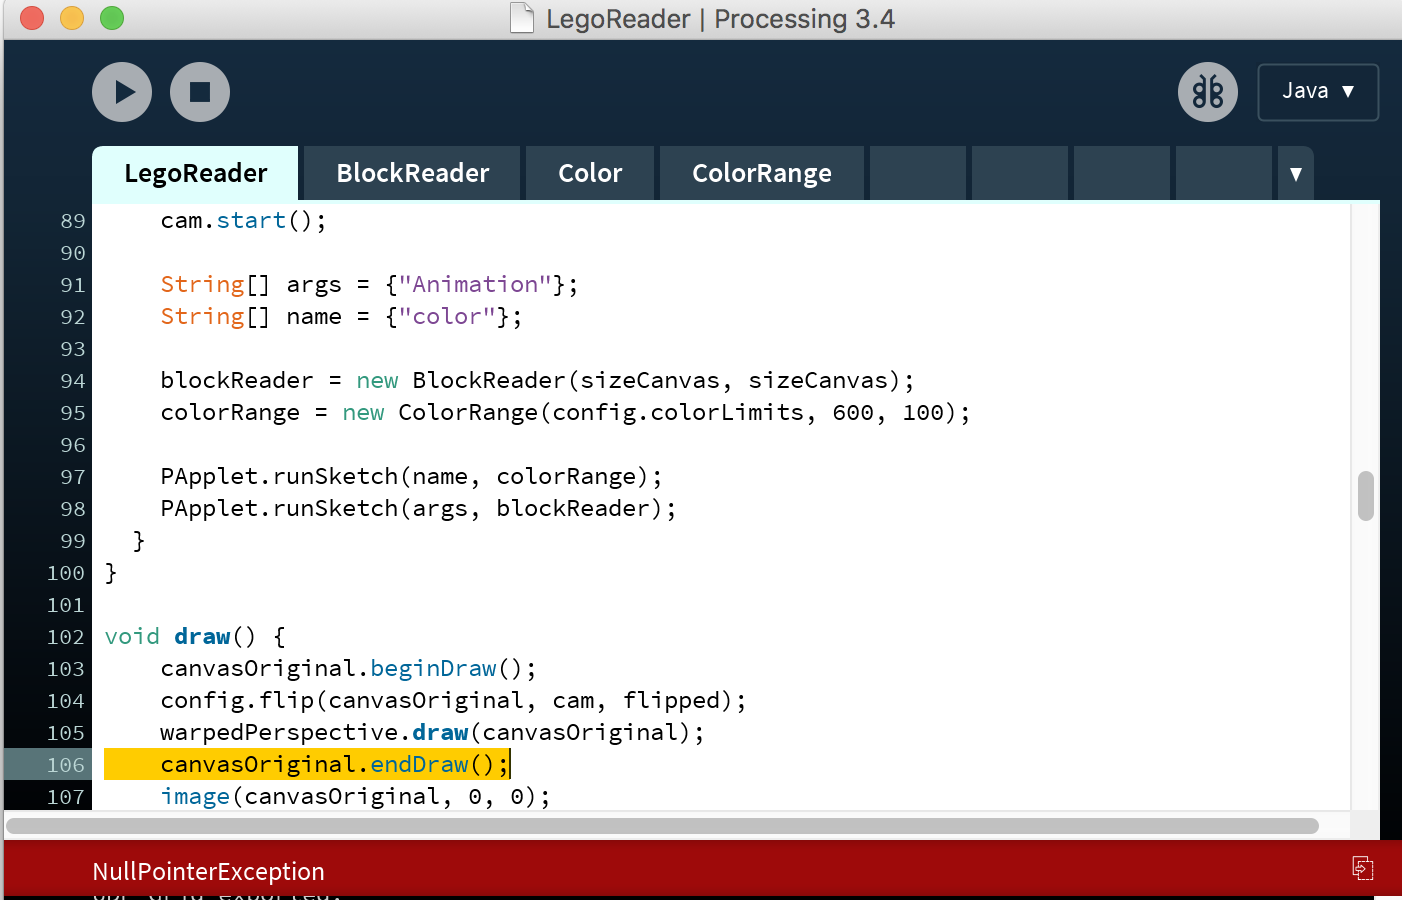The width and height of the screenshot is (1402, 900).
Task: Place cursor on cam.start() line
Action: (x=243, y=221)
